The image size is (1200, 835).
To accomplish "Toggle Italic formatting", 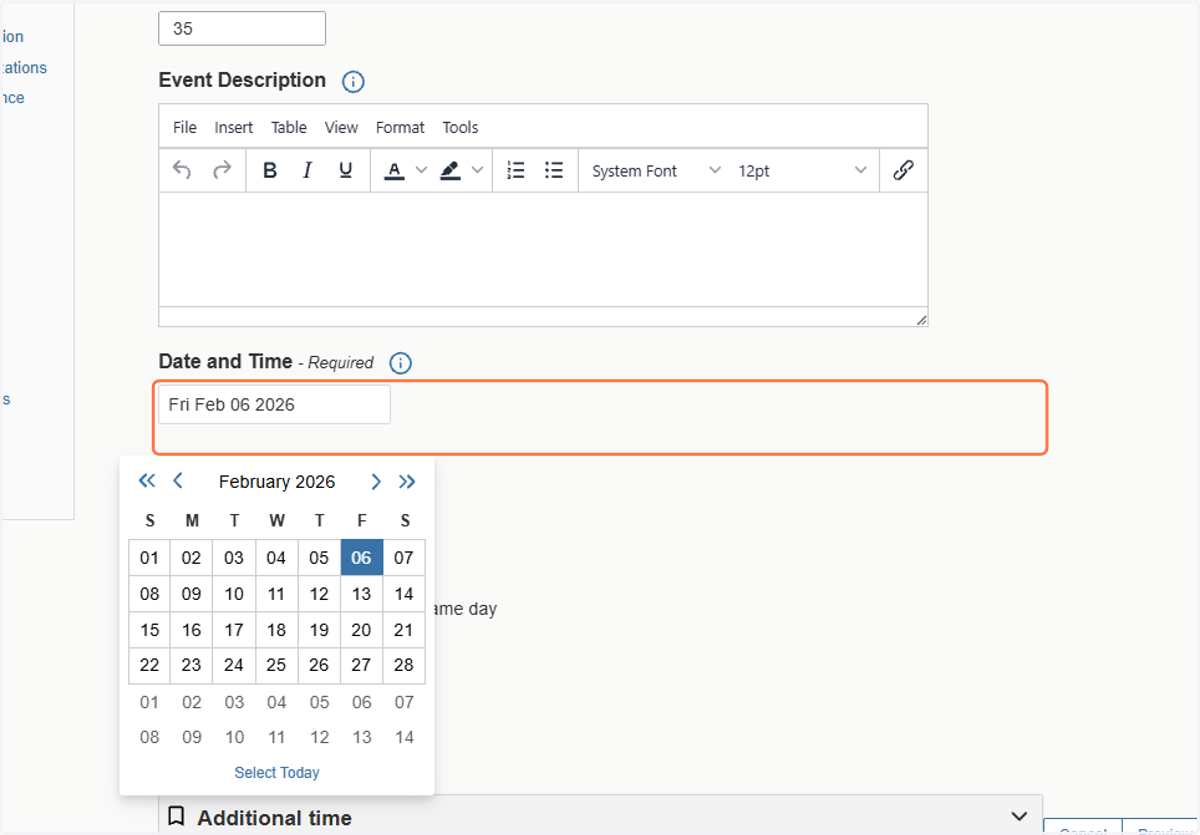I will coord(307,170).
